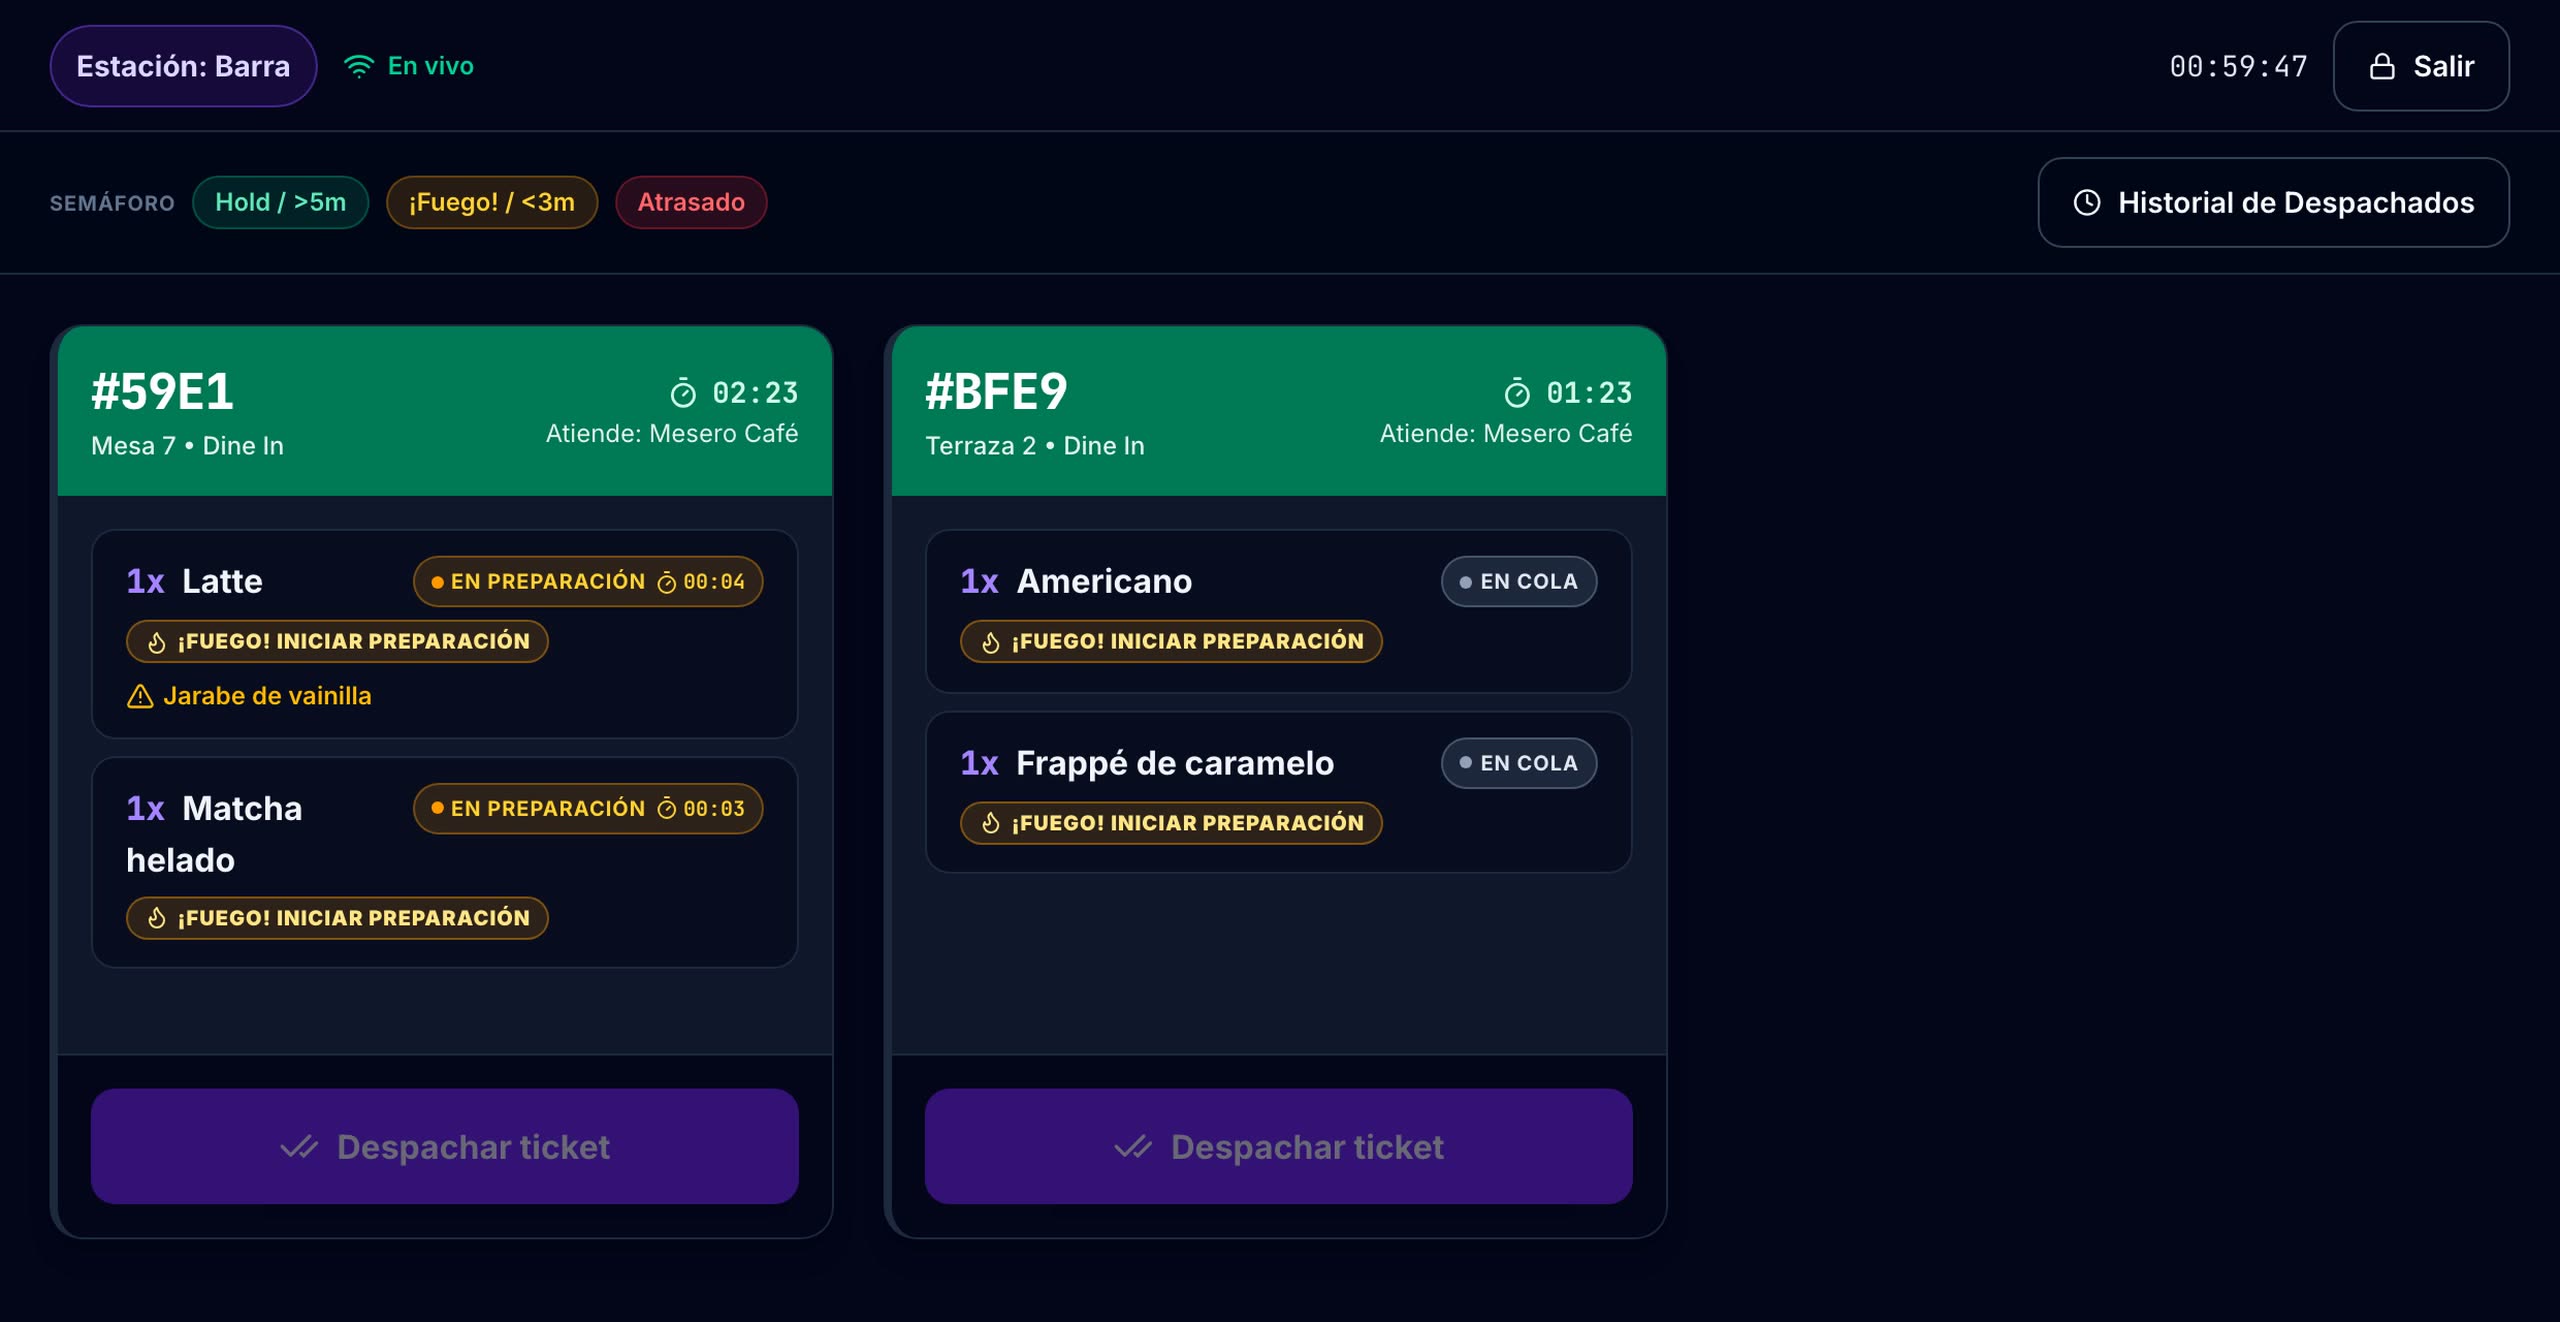Viewport: 2560px width, 1322px height.
Task: Click the Frappé de caramelo item name
Action: click(x=1175, y=763)
